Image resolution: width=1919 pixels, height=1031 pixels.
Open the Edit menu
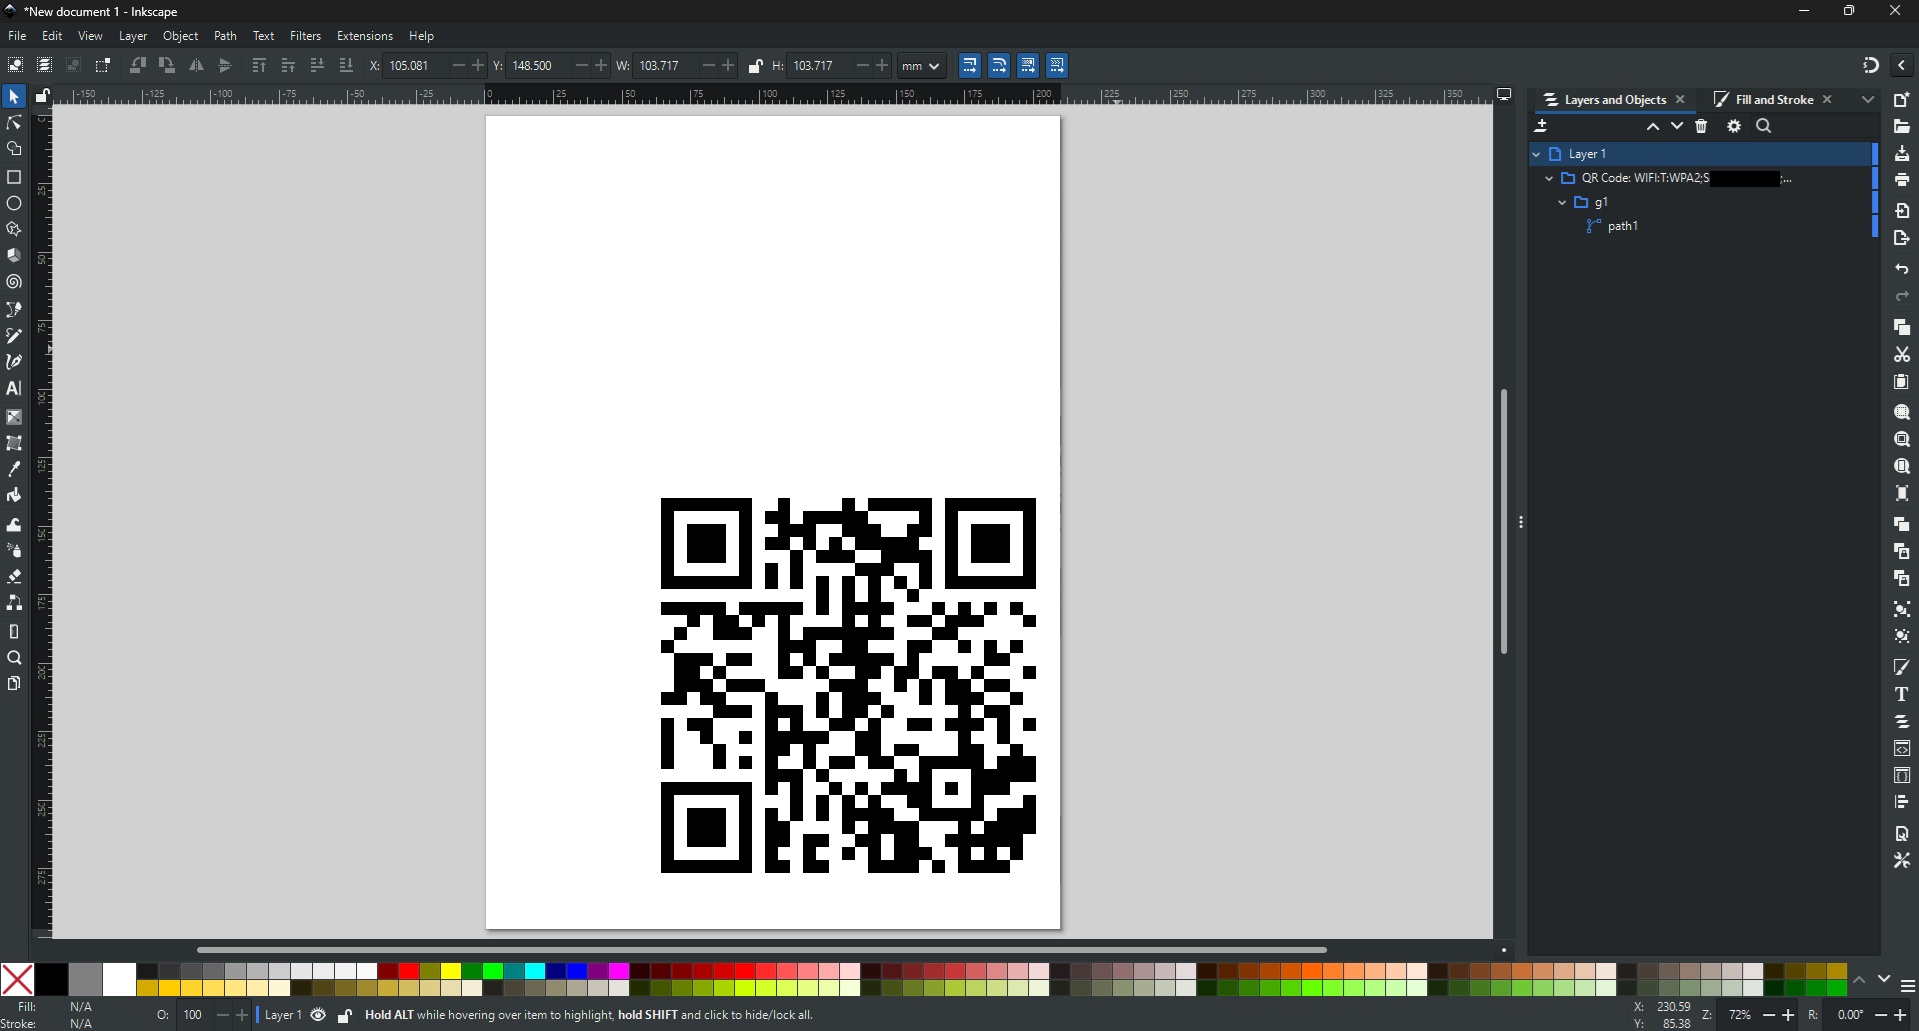[52, 36]
